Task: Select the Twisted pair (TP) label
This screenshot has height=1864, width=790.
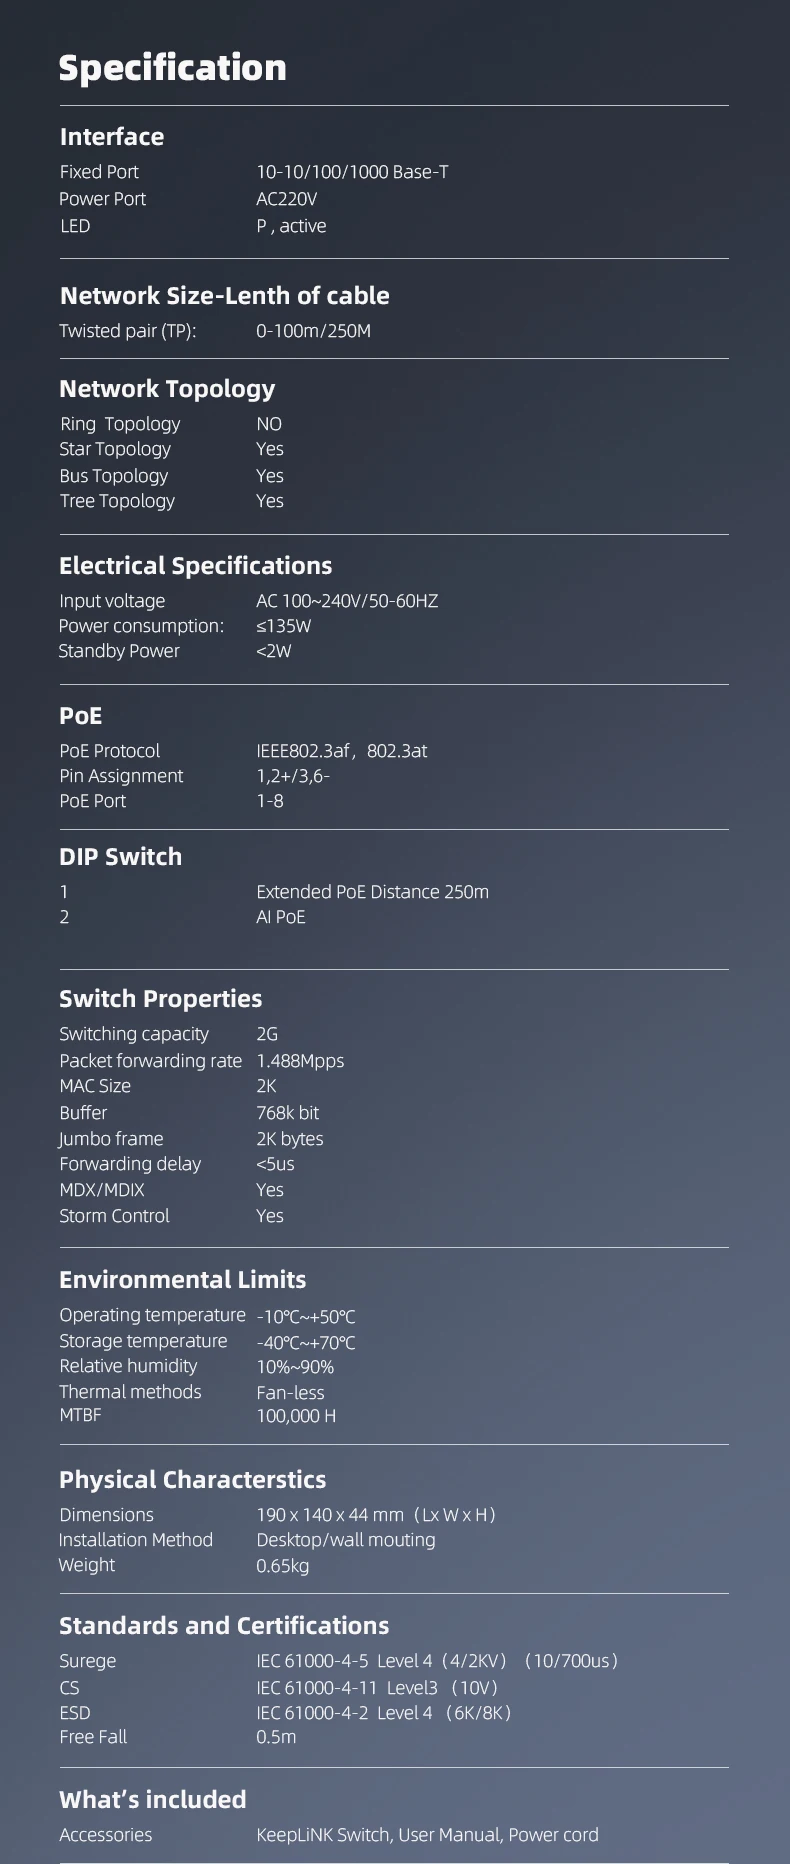Action: pos(127,331)
